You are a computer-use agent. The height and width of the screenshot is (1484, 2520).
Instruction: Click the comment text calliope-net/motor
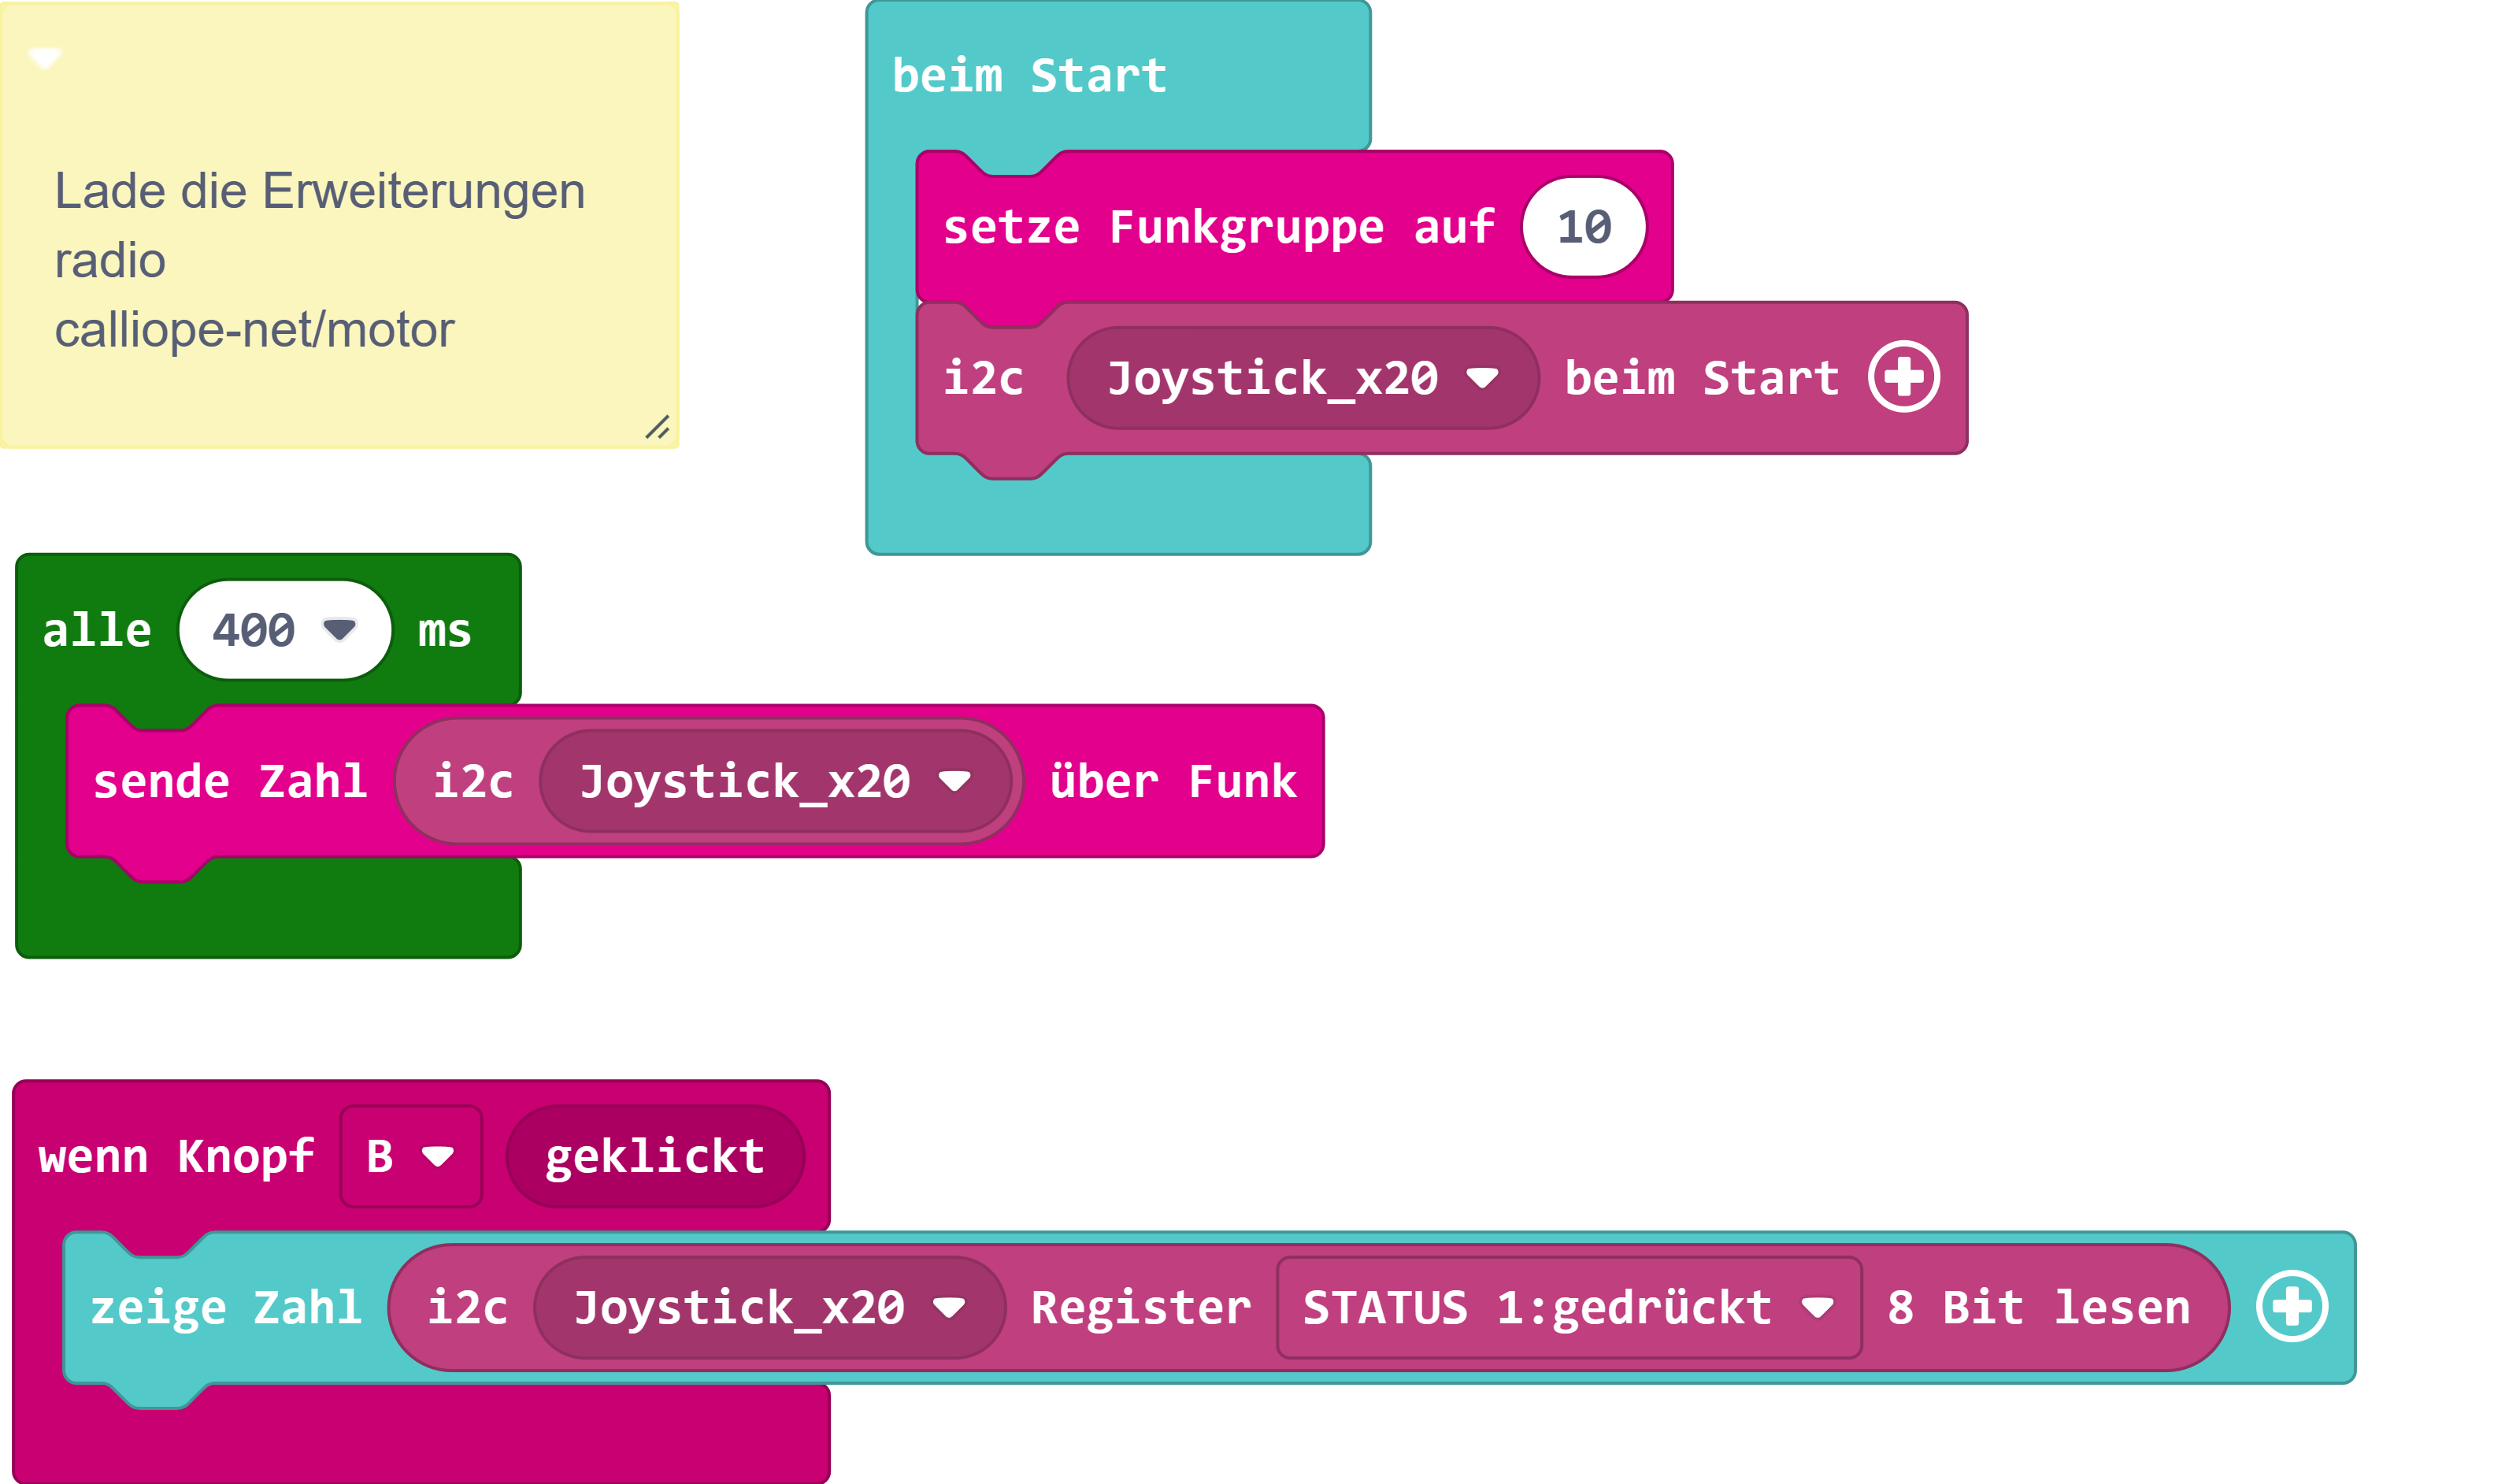click(x=254, y=329)
